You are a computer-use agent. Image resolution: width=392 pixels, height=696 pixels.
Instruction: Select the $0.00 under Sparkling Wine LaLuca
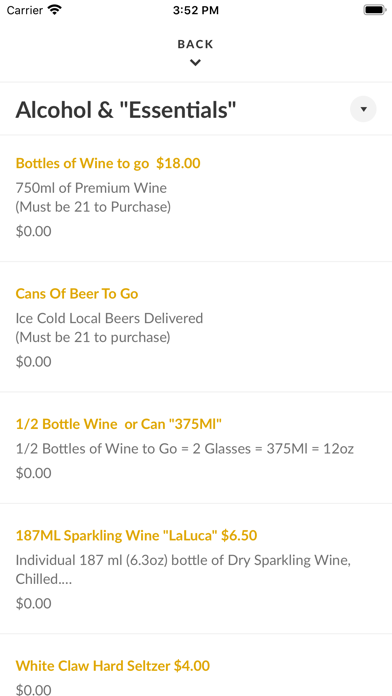click(x=33, y=603)
